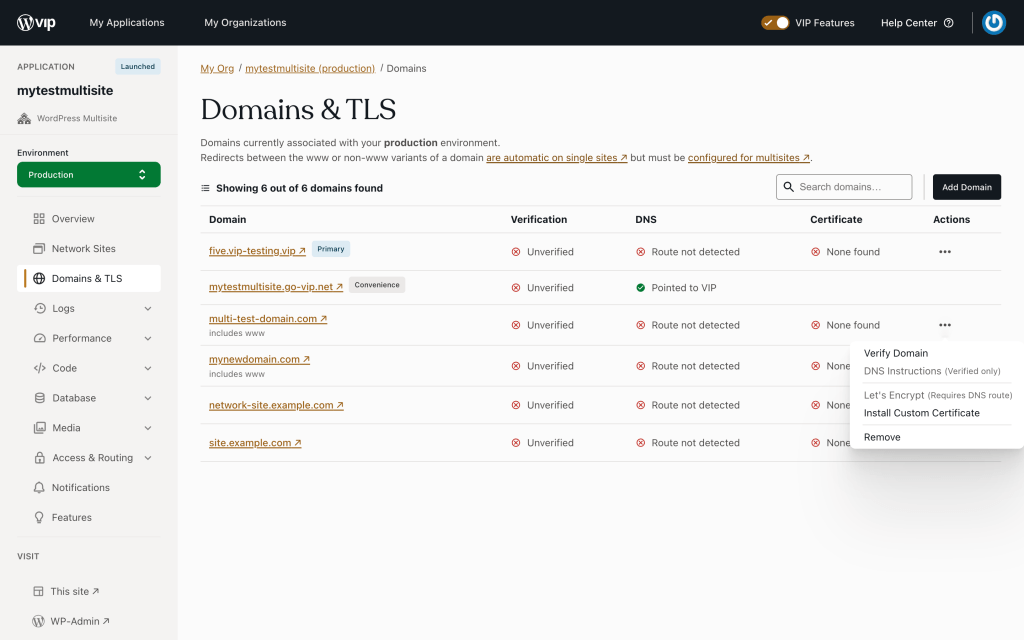Image resolution: width=1024 pixels, height=640 pixels.
Task: Click the Certificate column header
Action: coord(836,219)
